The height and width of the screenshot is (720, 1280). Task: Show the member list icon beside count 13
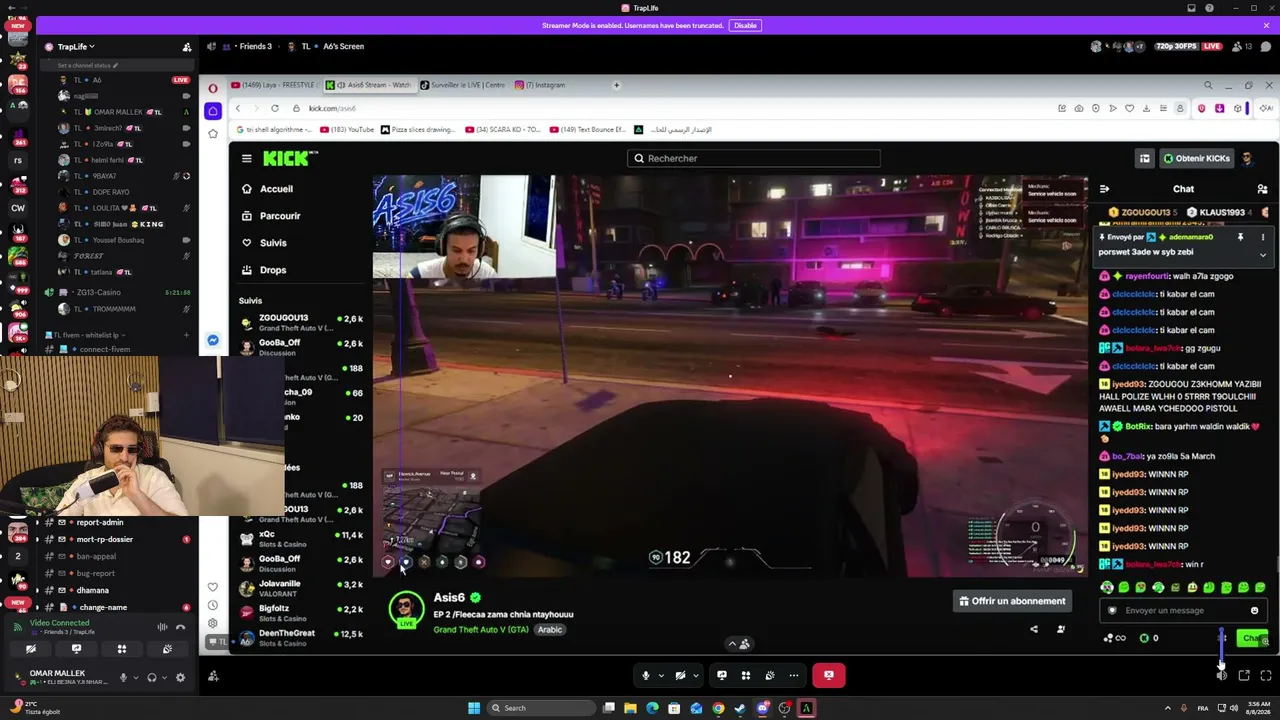(1237, 46)
